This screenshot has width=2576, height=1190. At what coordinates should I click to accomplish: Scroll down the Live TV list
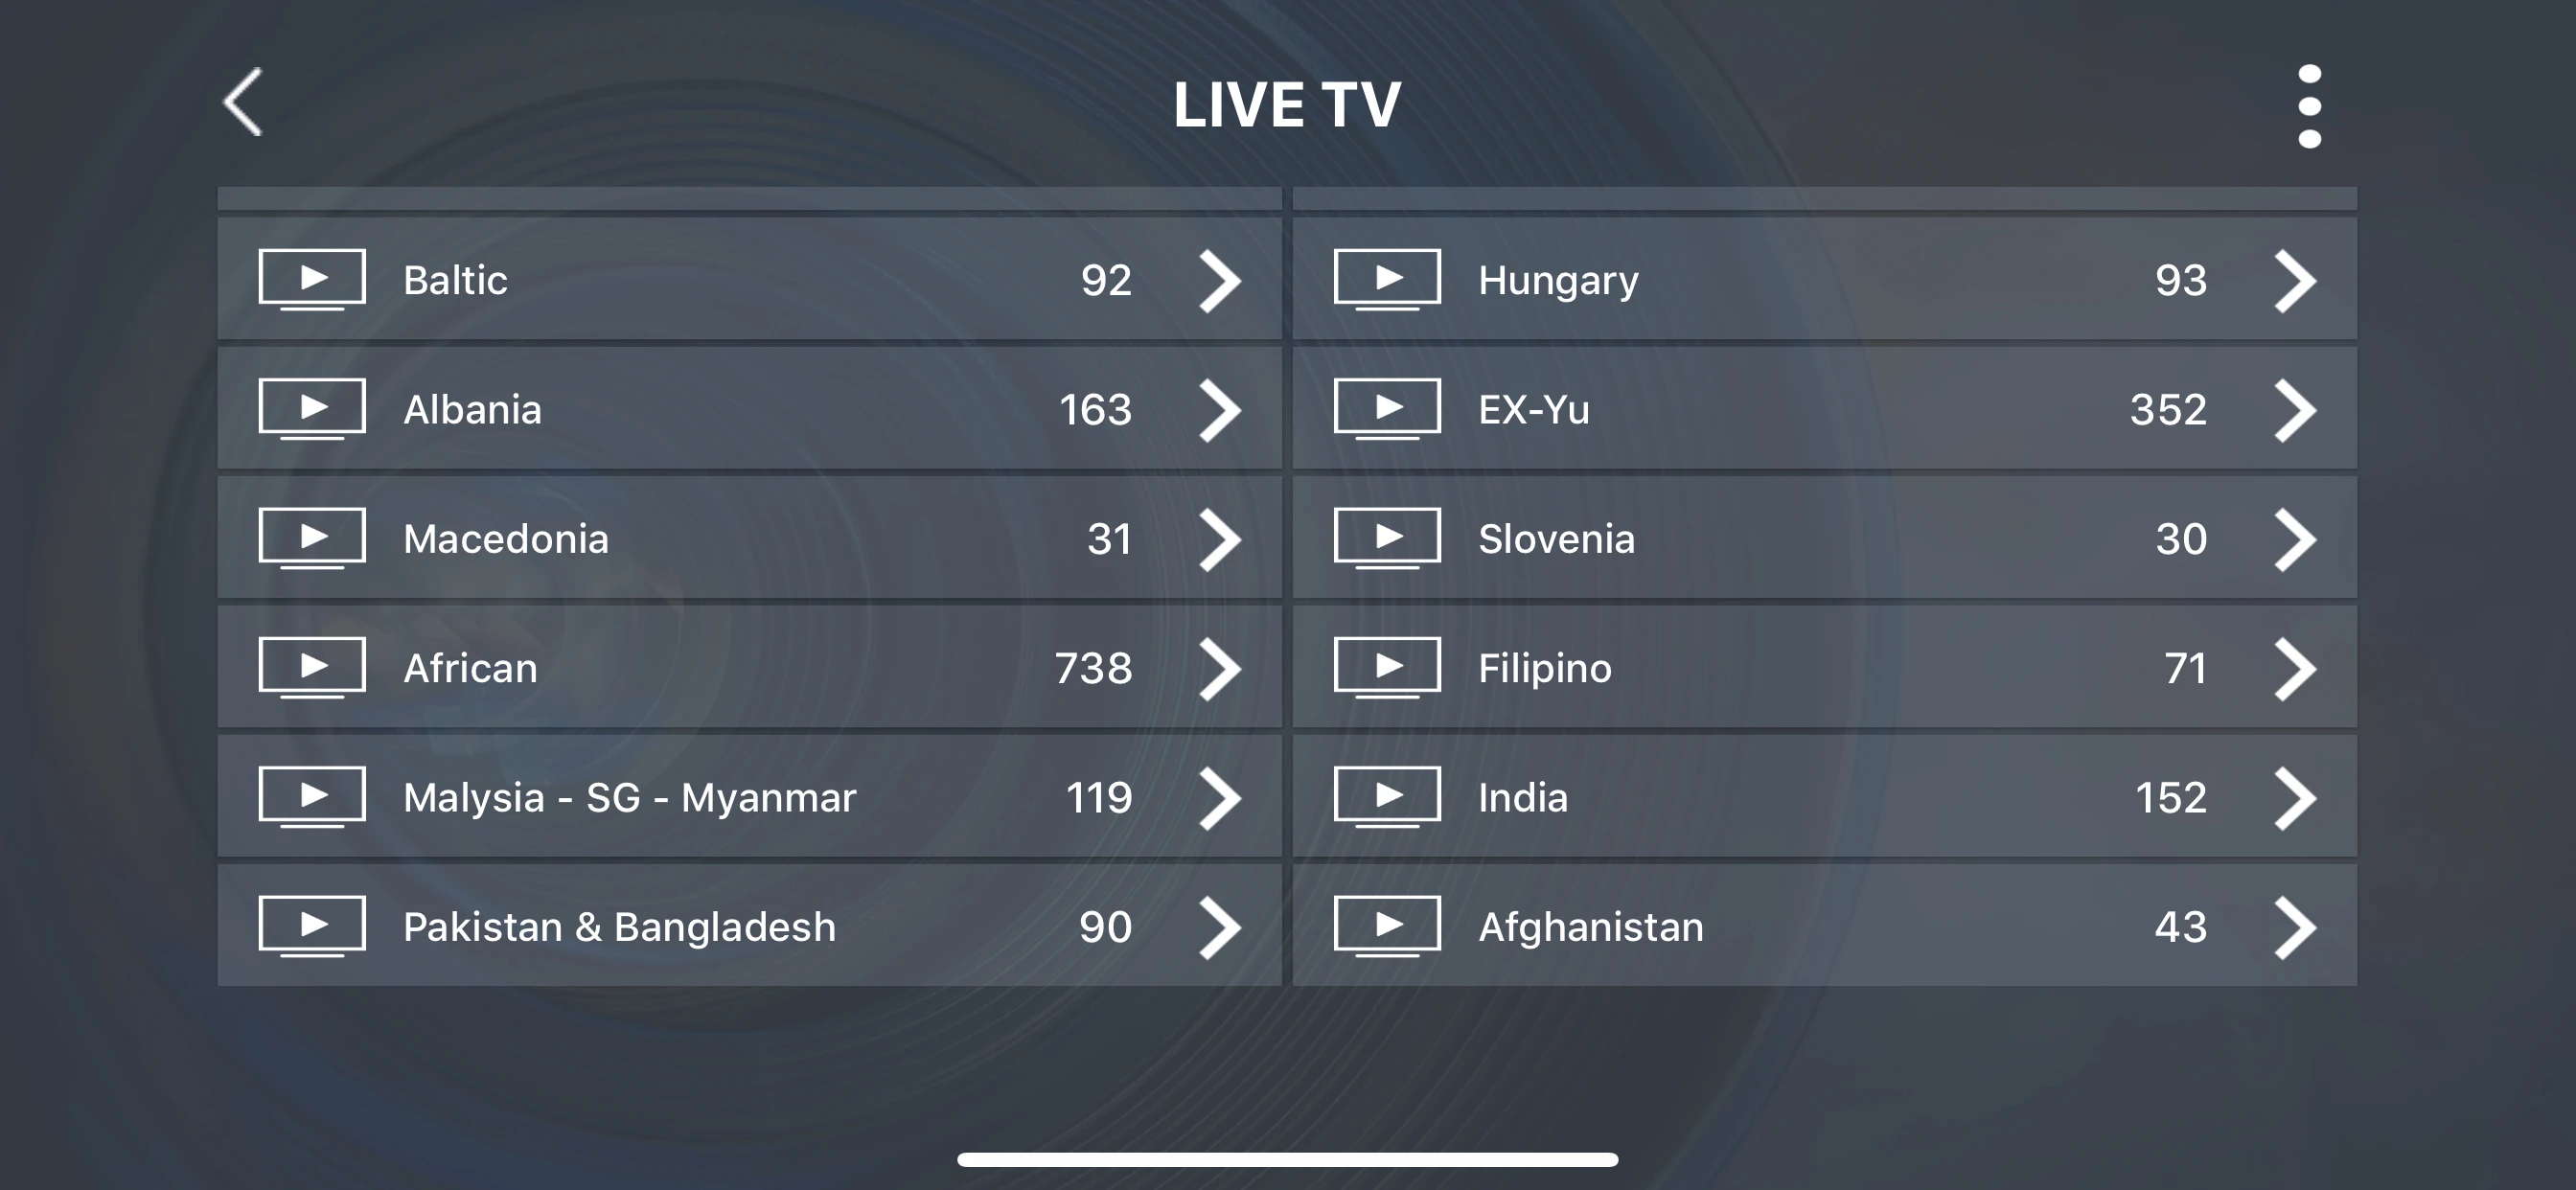coord(1288,657)
